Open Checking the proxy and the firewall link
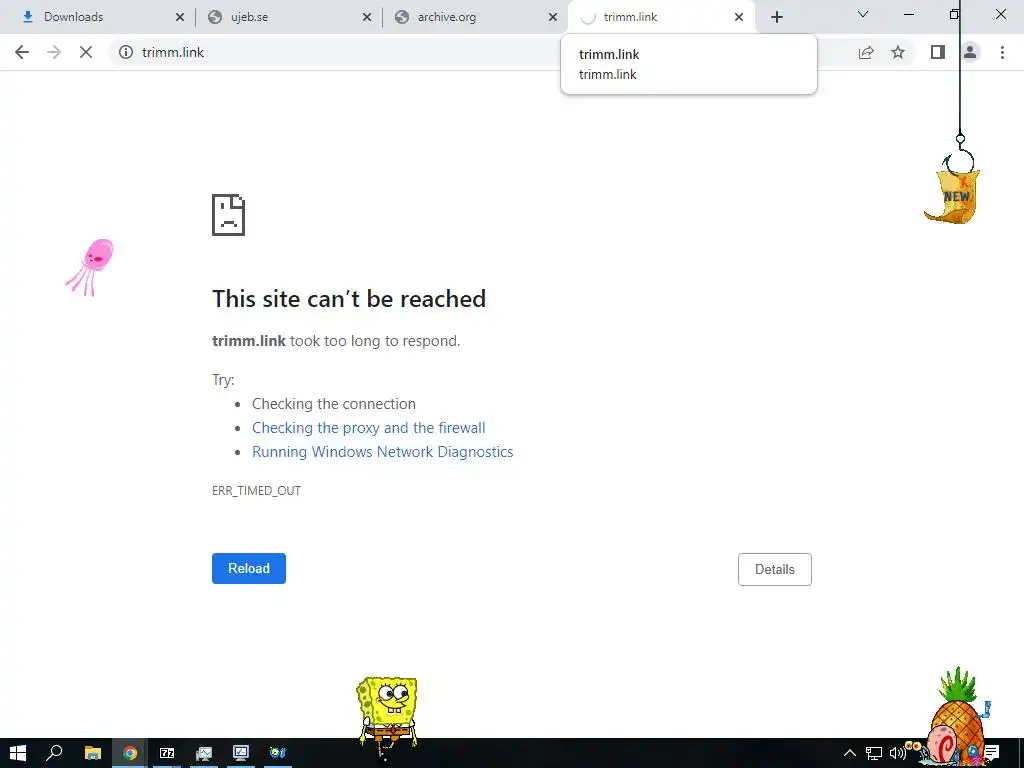Image resolution: width=1024 pixels, height=768 pixels. [368, 428]
